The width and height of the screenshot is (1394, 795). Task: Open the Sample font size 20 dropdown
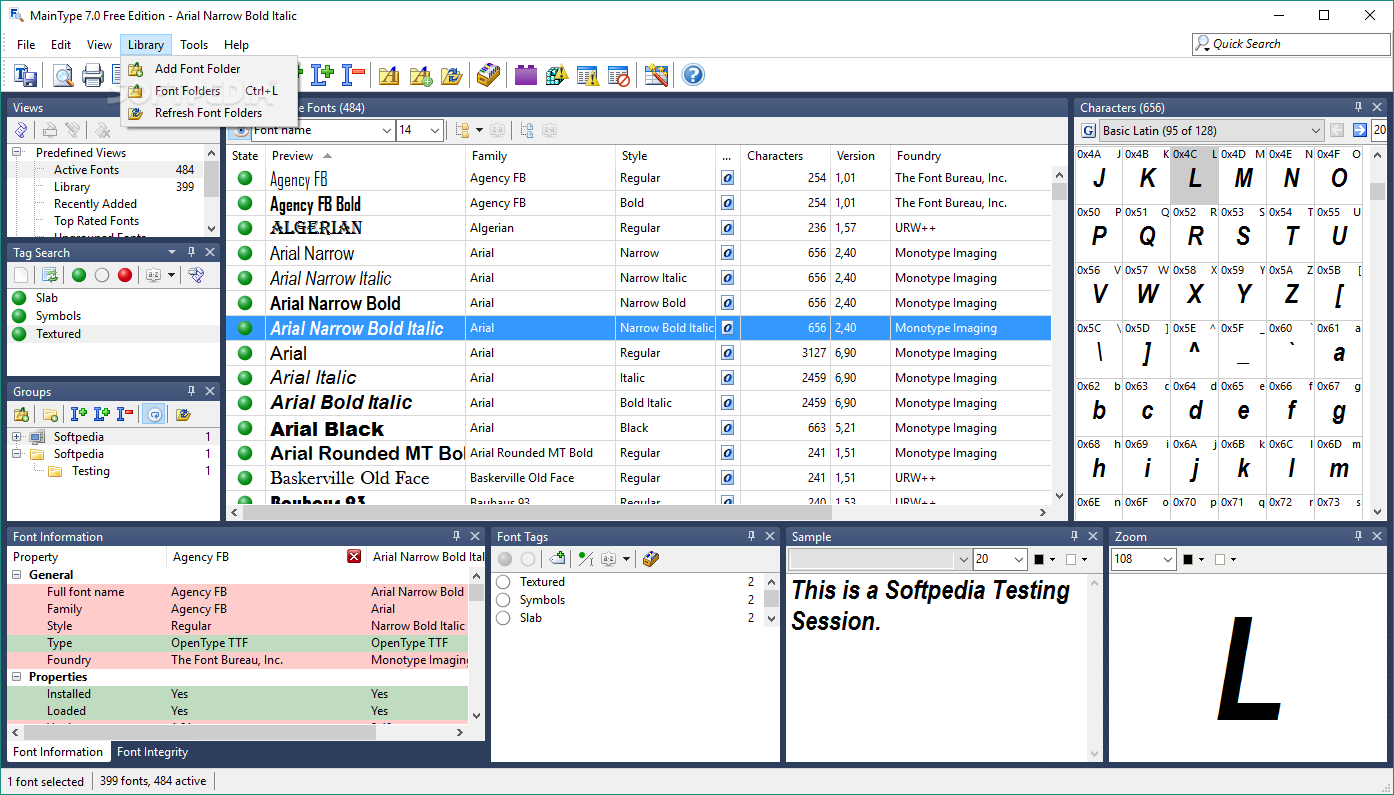pos(1019,560)
